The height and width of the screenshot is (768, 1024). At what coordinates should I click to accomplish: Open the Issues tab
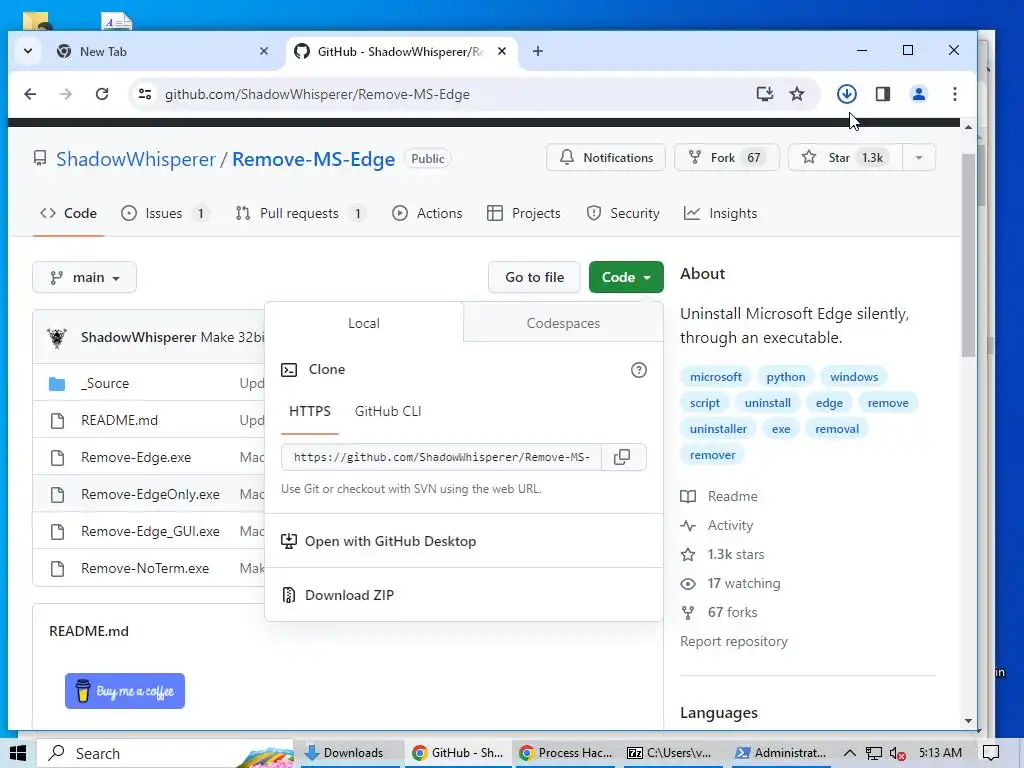165,214
